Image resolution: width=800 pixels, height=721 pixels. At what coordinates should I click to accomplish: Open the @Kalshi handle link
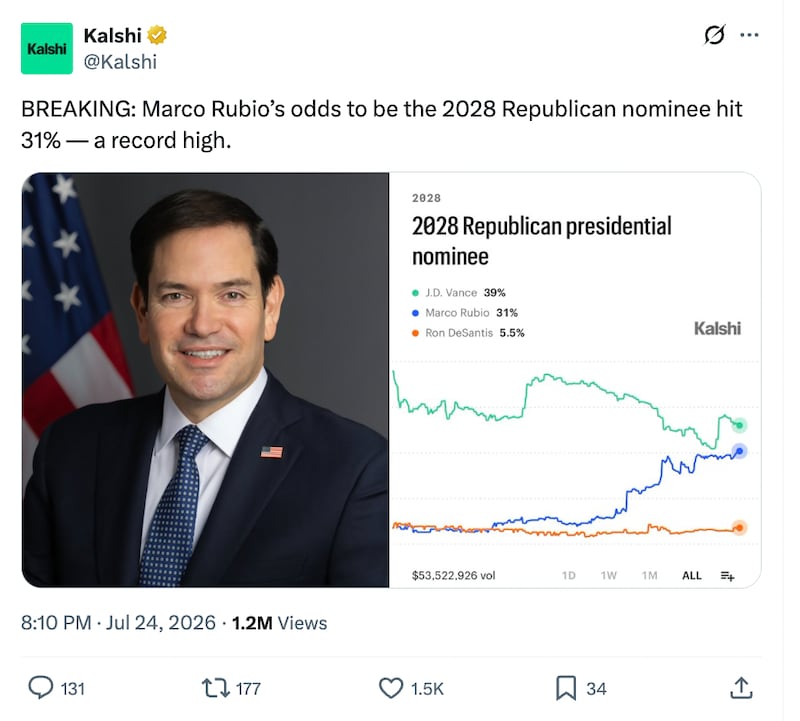tap(120, 62)
